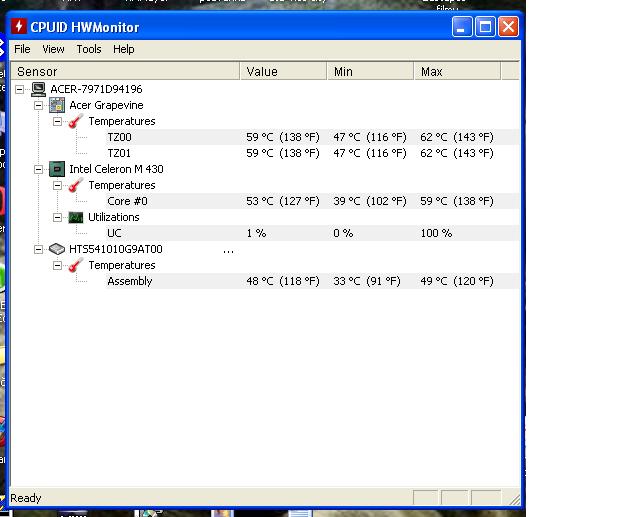Image resolution: width=640 pixels, height=517 pixels.
Task: Click the UC max value 100 %
Action: tap(436, 233)
